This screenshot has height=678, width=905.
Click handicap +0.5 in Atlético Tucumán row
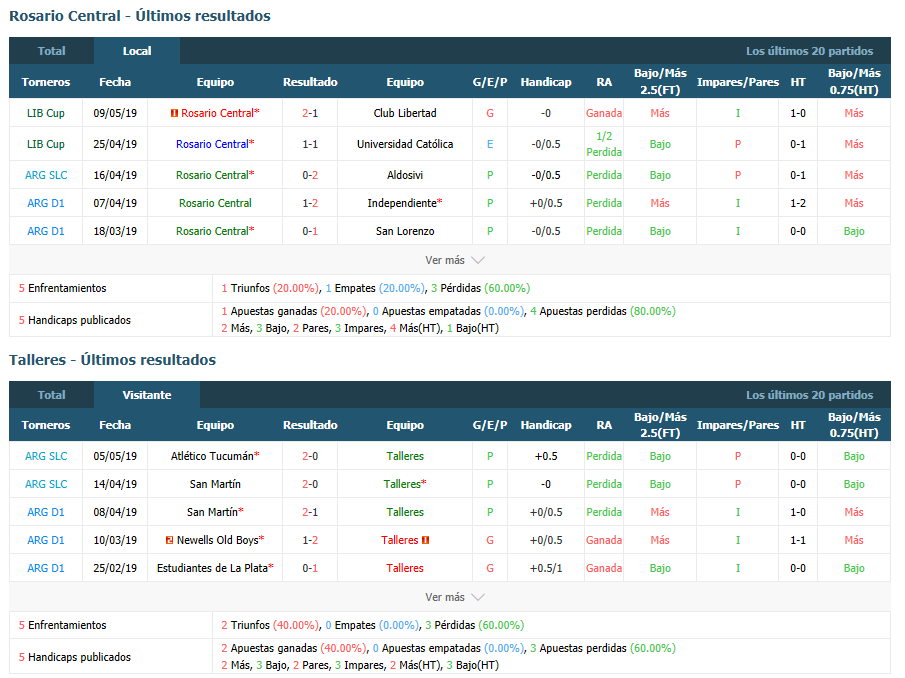click(545, 456)
